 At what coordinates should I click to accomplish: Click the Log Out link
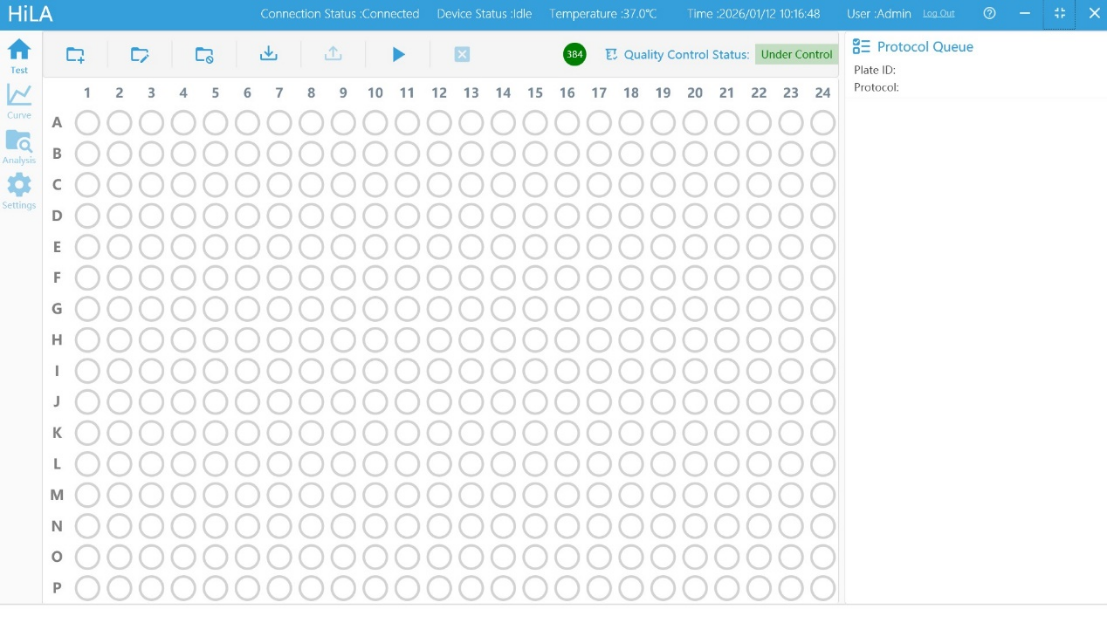click(938, 14)
